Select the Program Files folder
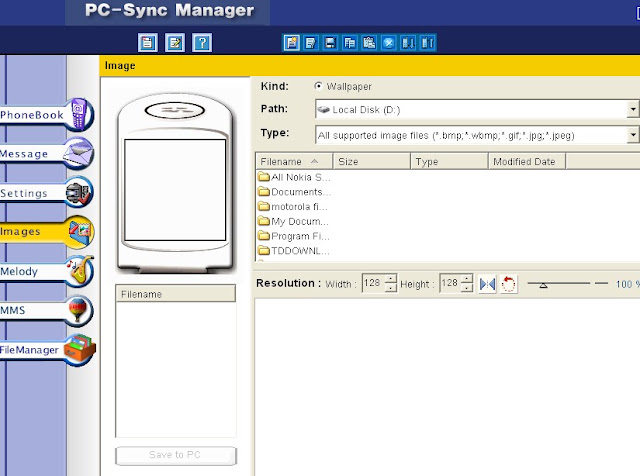The width and height of the screenshot is (640, 476). click(294, 236)
